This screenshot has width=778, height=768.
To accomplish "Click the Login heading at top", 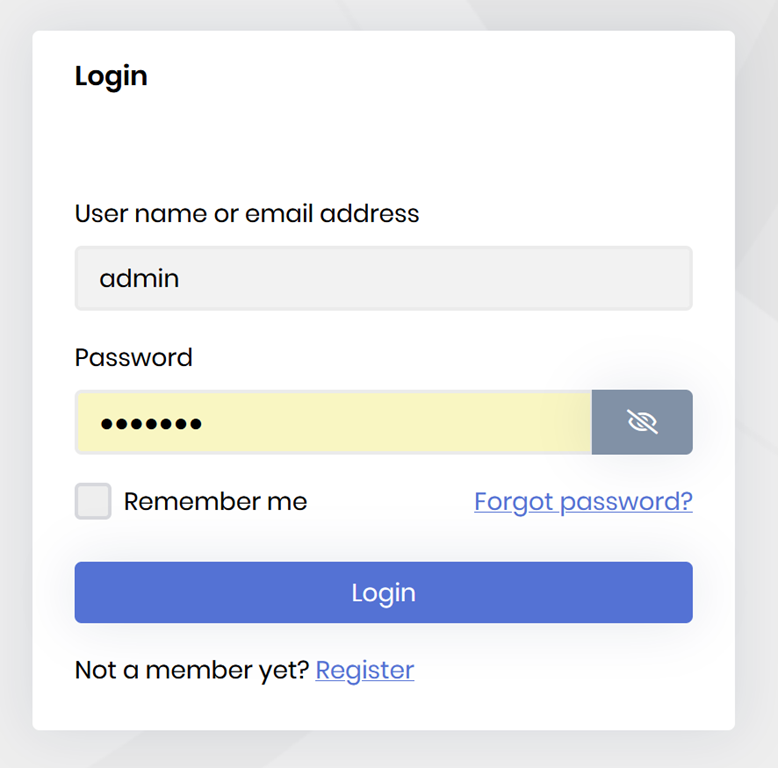I will (x=111, y=76).
